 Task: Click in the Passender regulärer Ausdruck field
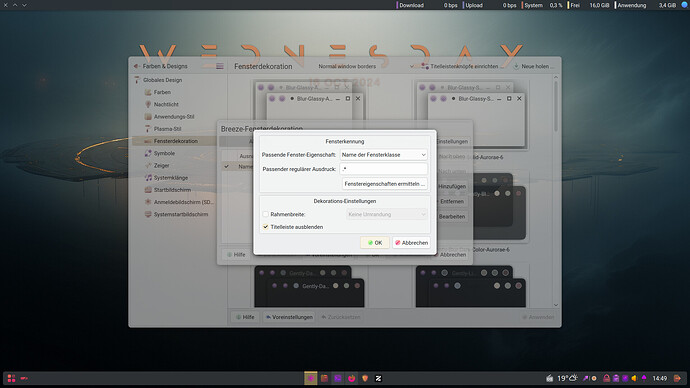click(383, 169)
